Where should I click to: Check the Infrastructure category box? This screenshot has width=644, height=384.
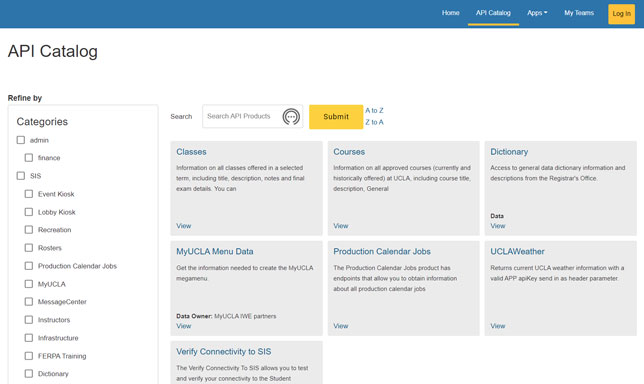click(x=29, y=338)
